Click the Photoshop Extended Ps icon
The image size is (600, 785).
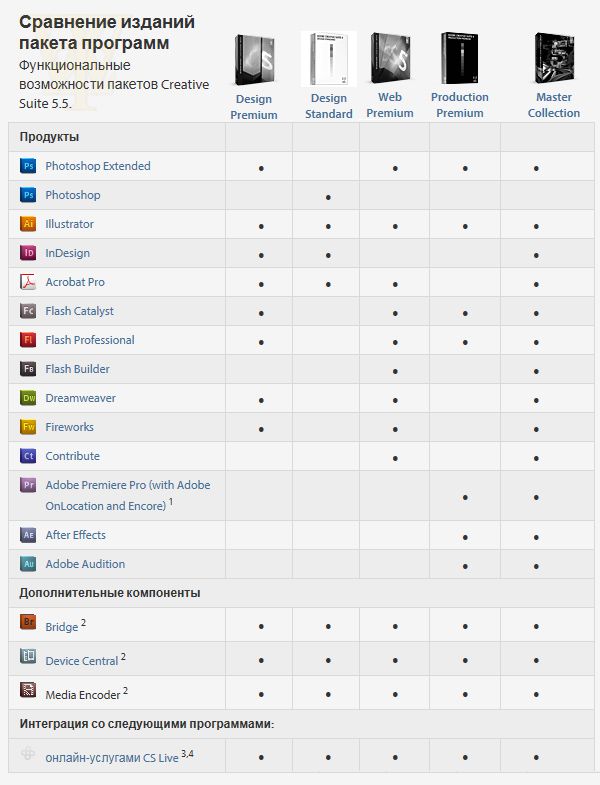pos(28,166)
